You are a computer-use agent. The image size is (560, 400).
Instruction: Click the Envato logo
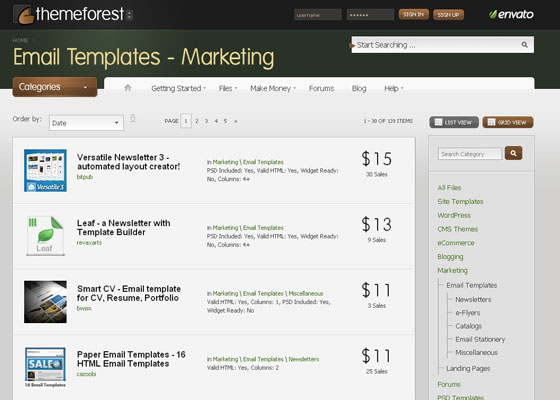[511, 14]
